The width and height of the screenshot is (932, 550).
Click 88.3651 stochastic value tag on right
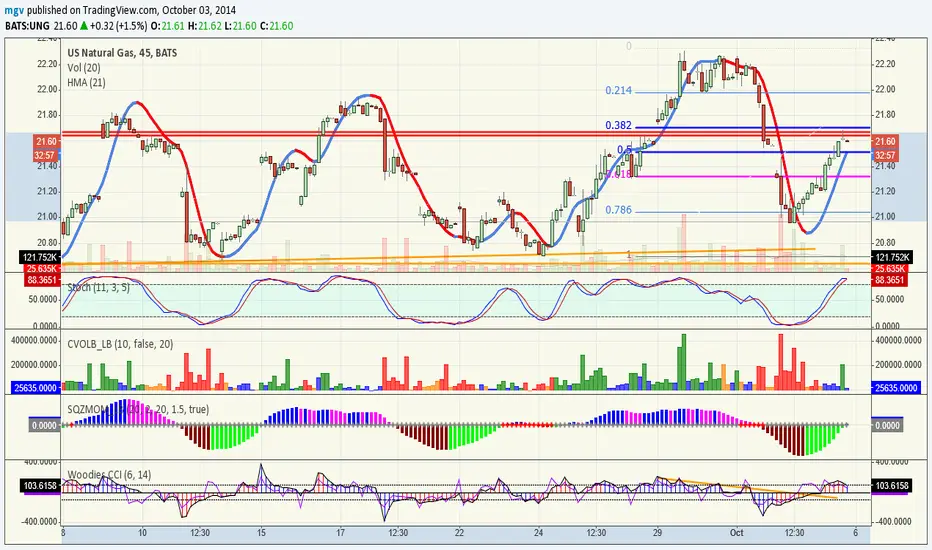(x=889, y=279)
